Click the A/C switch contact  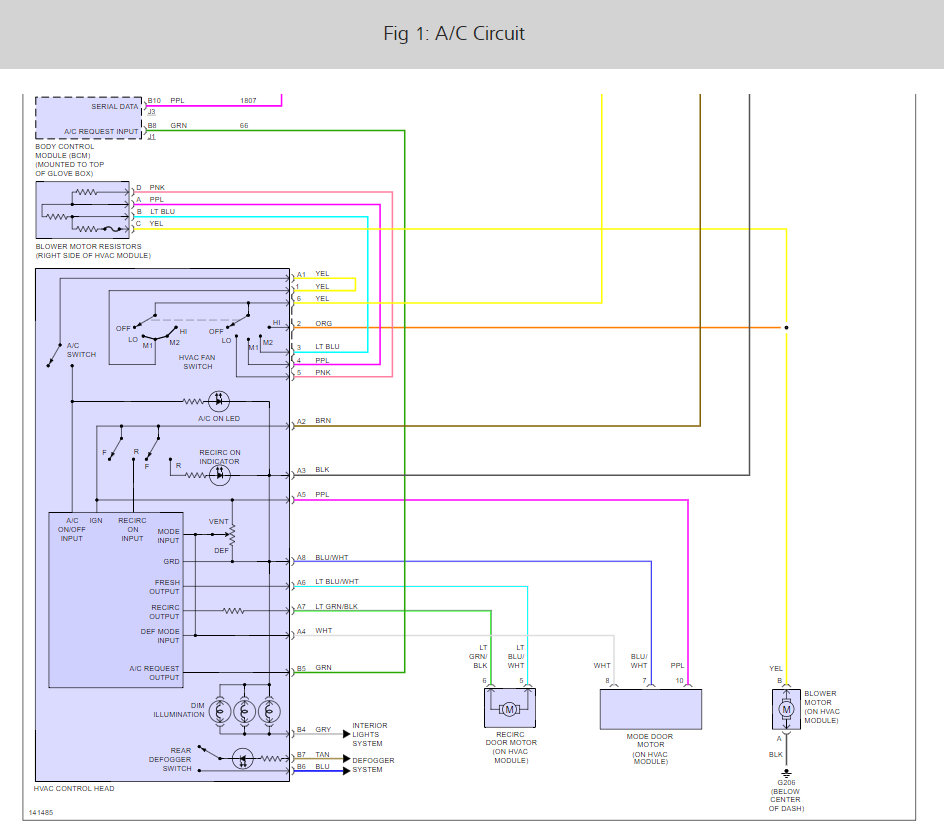coord(54,355)
